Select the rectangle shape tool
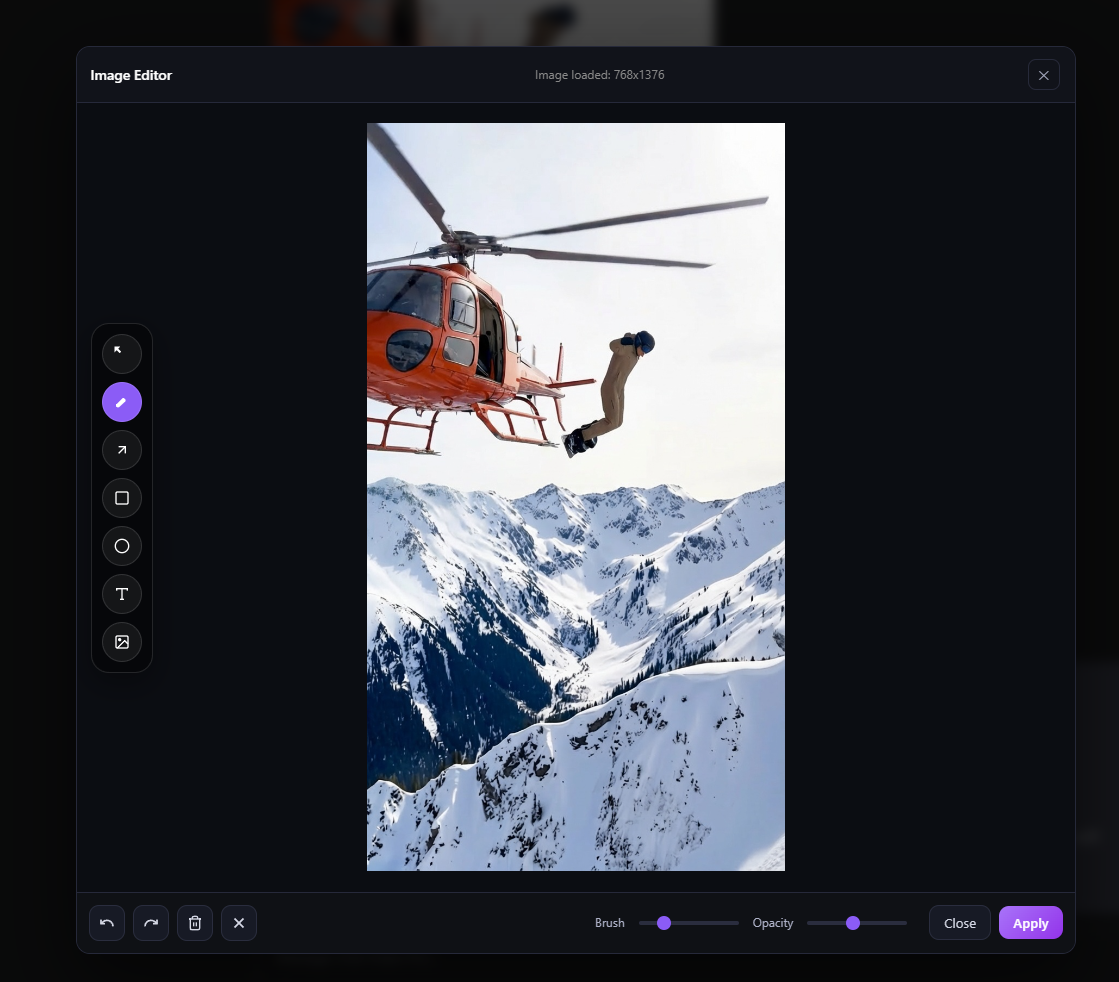The width and height of the screenshot is (1119, 982). [122, 498]
